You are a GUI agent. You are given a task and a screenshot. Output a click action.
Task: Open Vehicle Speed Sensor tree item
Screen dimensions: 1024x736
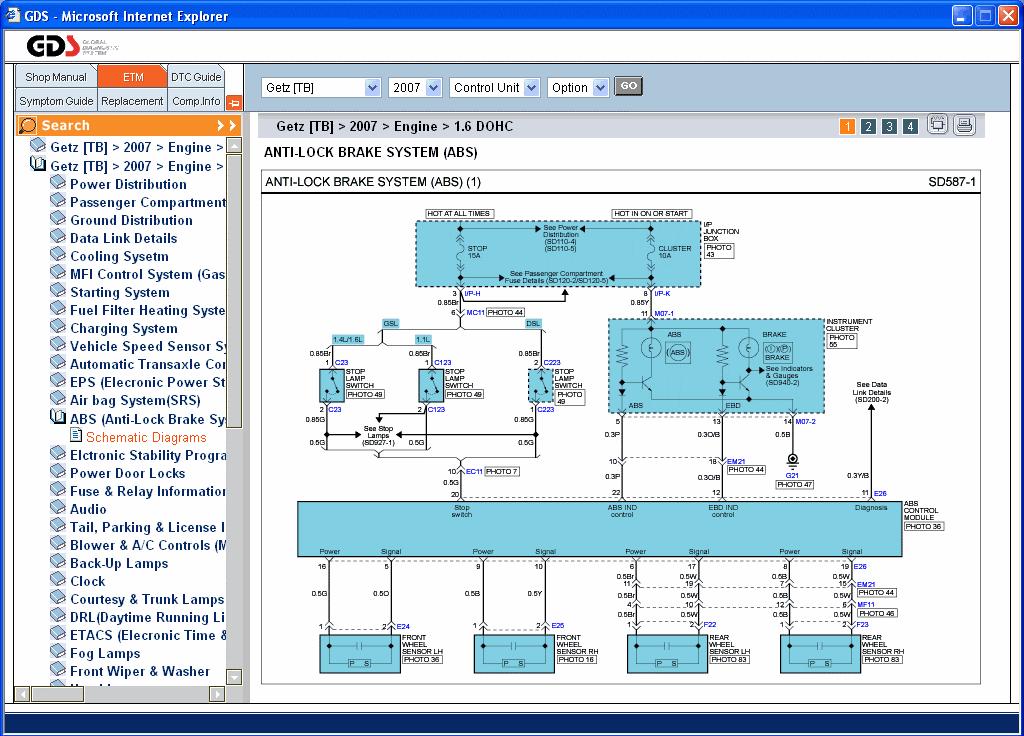[148, 346]
